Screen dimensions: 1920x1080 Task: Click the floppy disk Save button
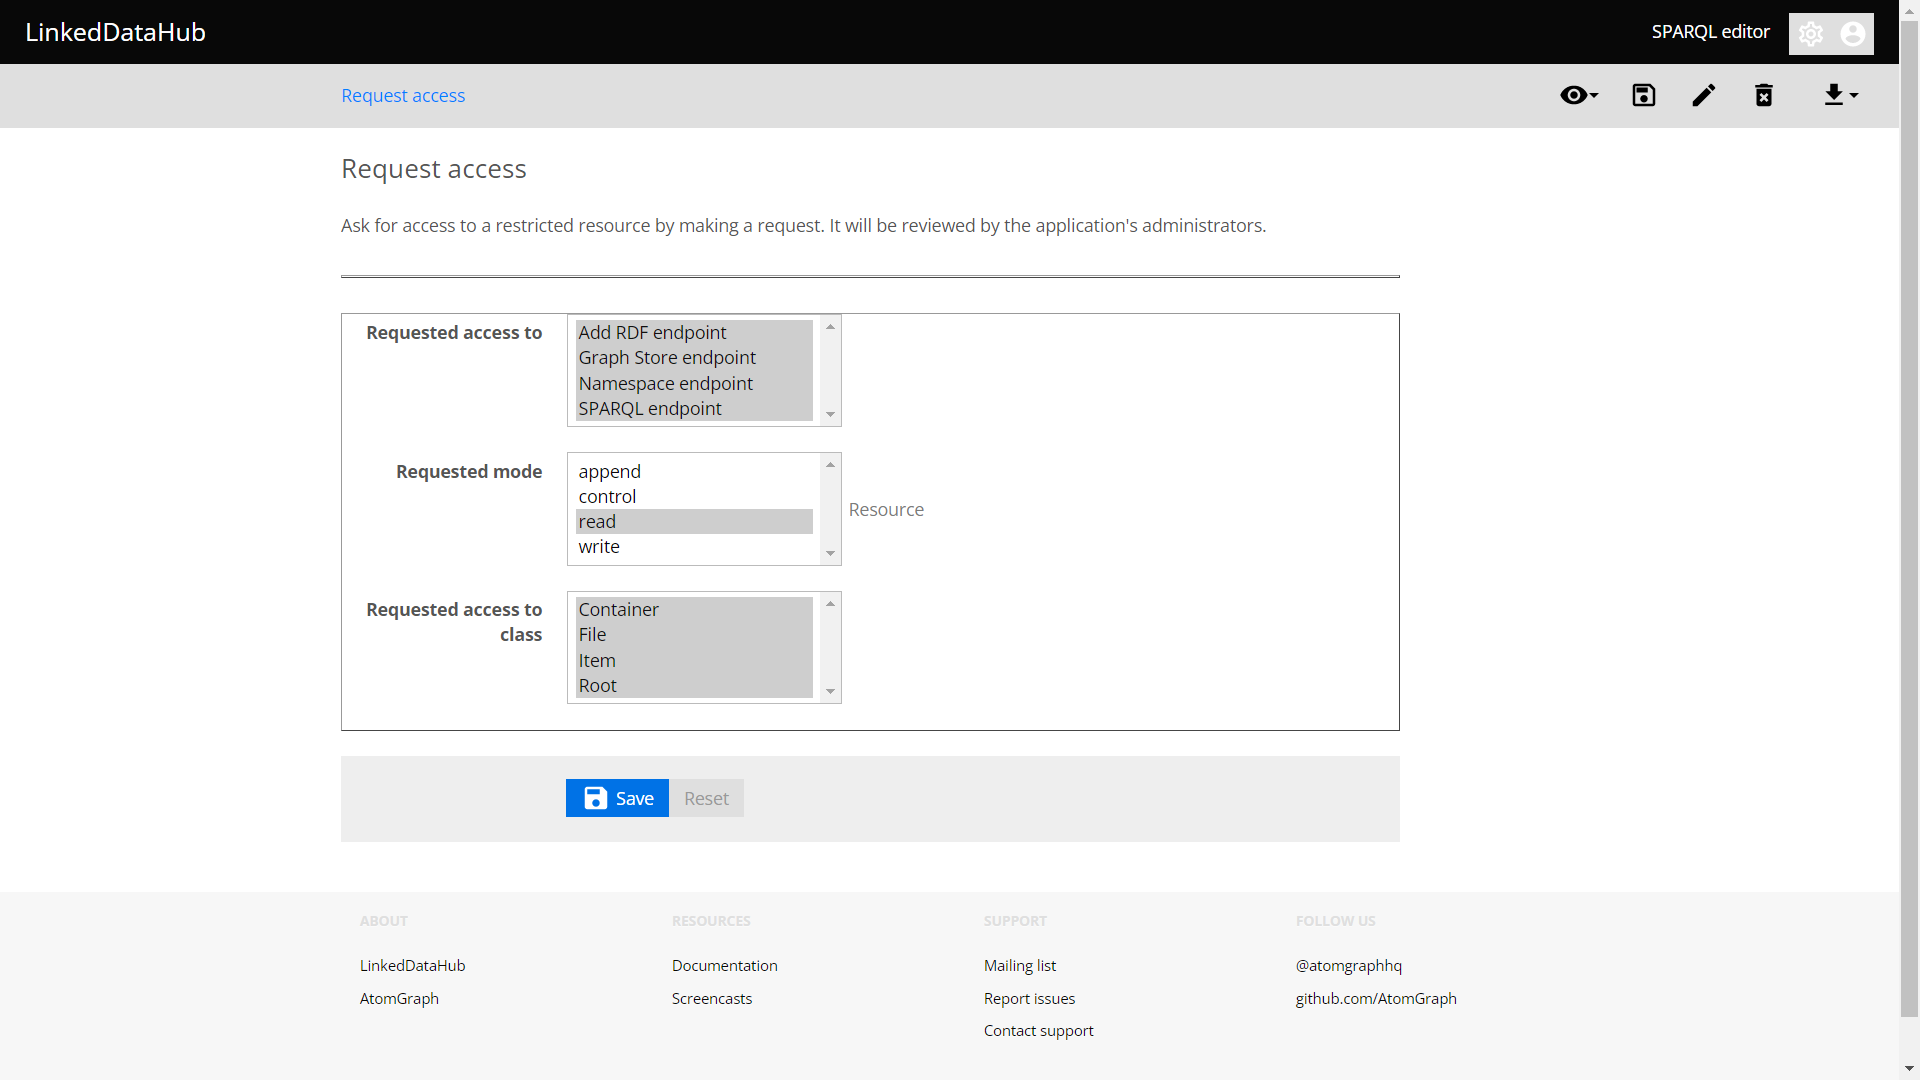pyautogui.click(x=617, y=798)
